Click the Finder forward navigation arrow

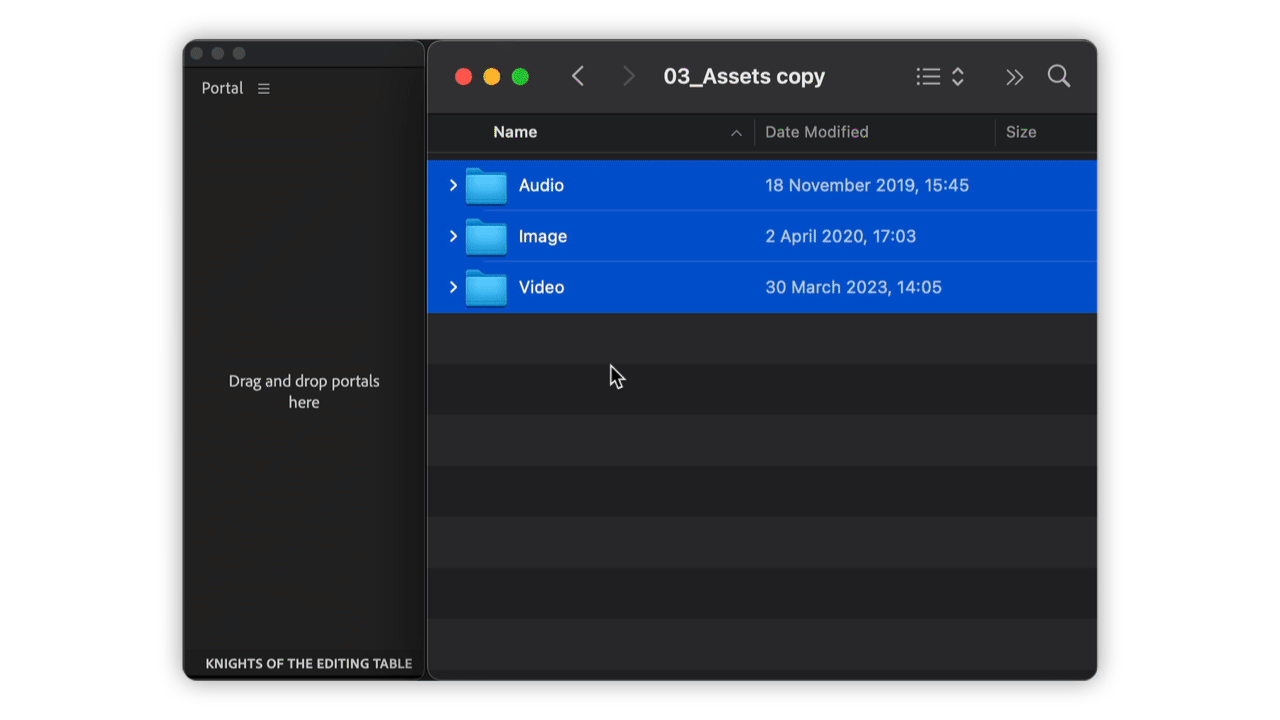628,77
